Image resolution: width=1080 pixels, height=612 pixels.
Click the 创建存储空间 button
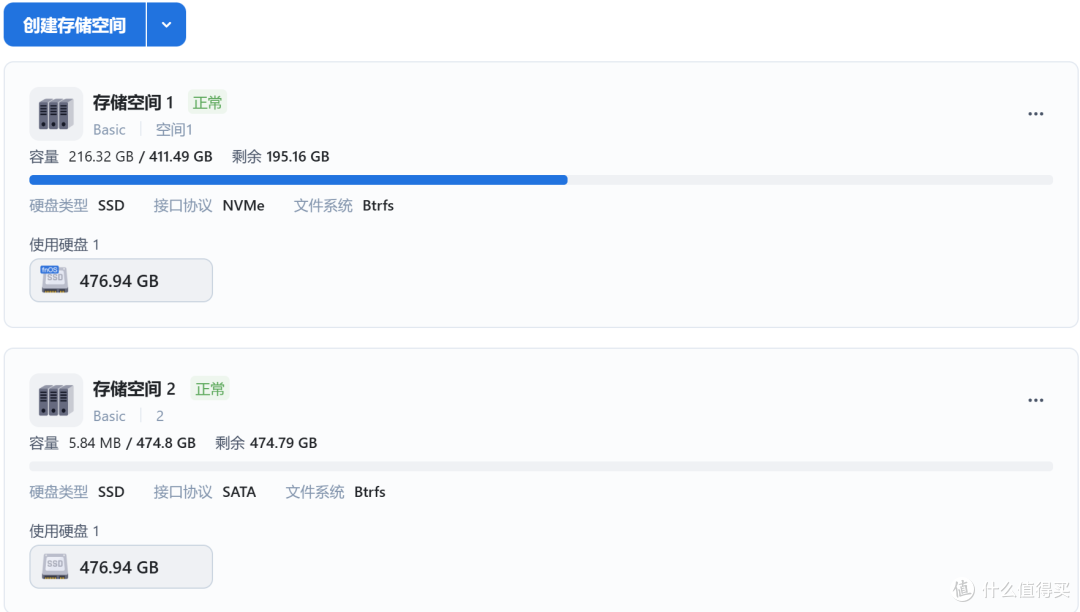(x=74, y=25)
